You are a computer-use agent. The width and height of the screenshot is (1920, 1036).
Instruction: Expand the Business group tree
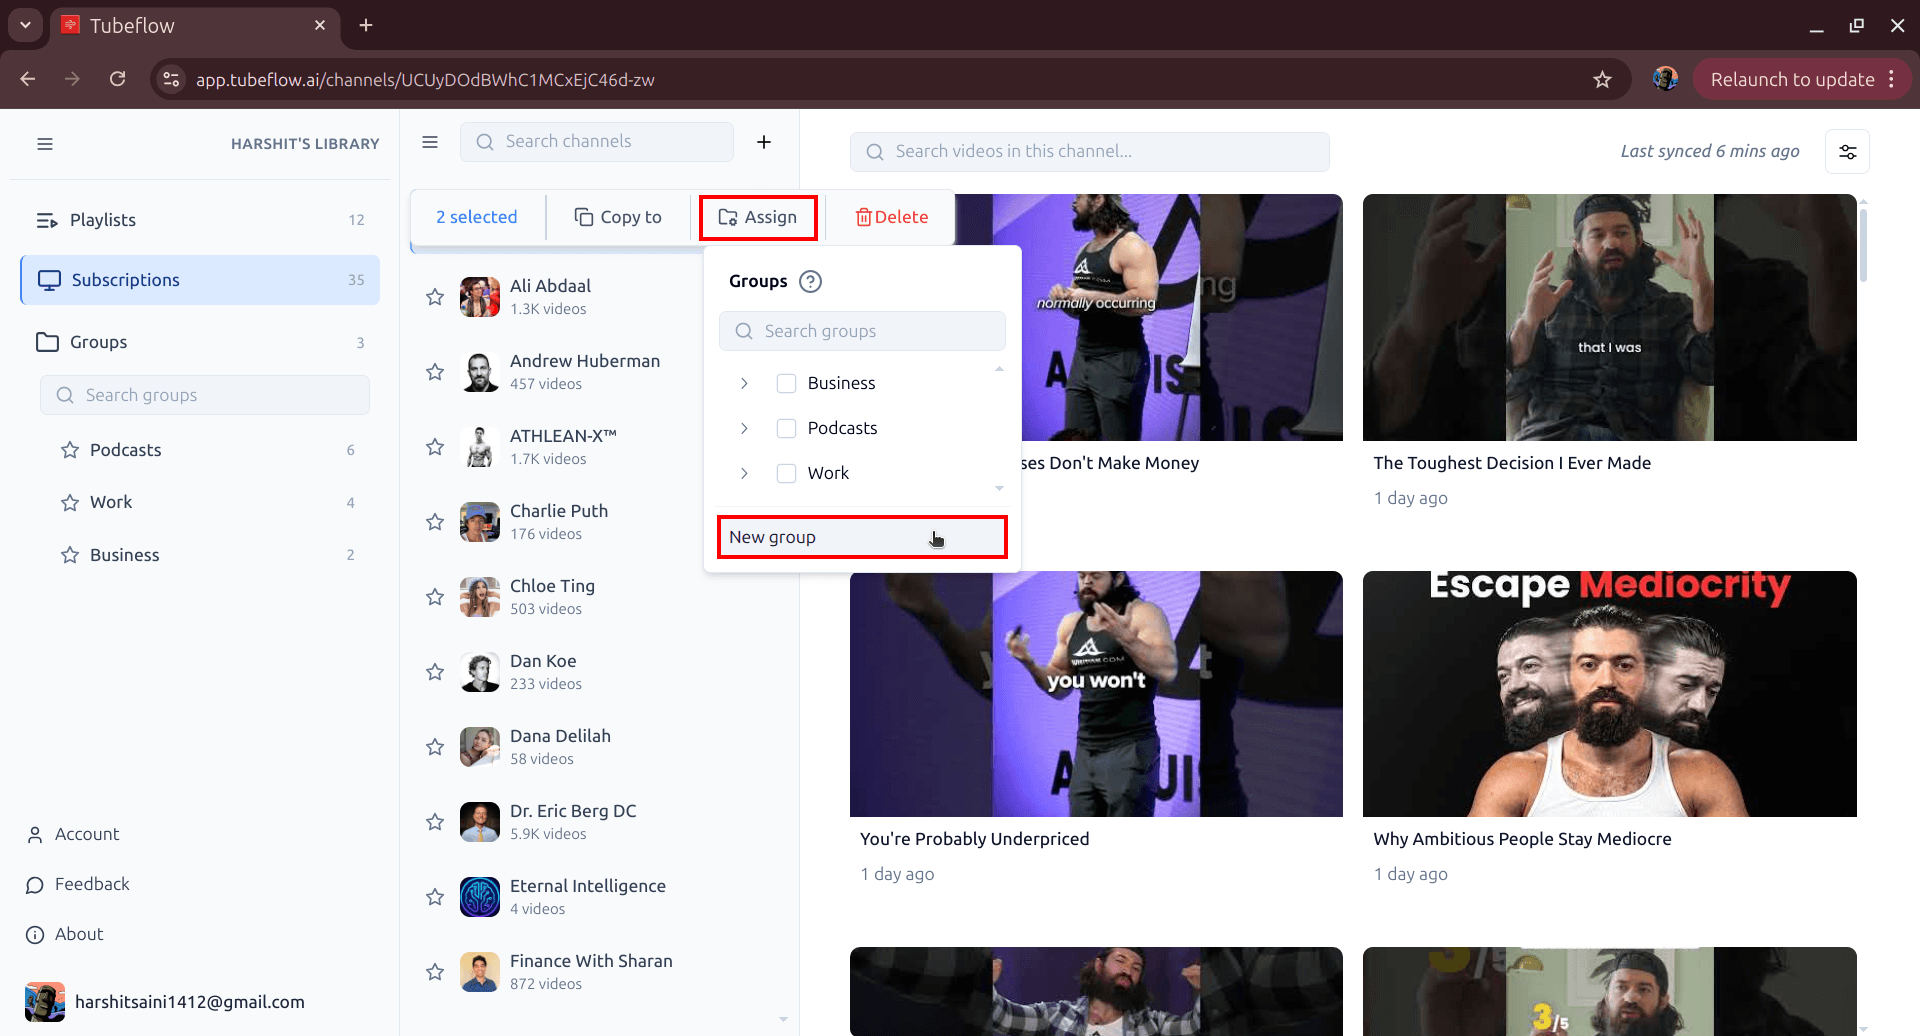coord(744,382)
